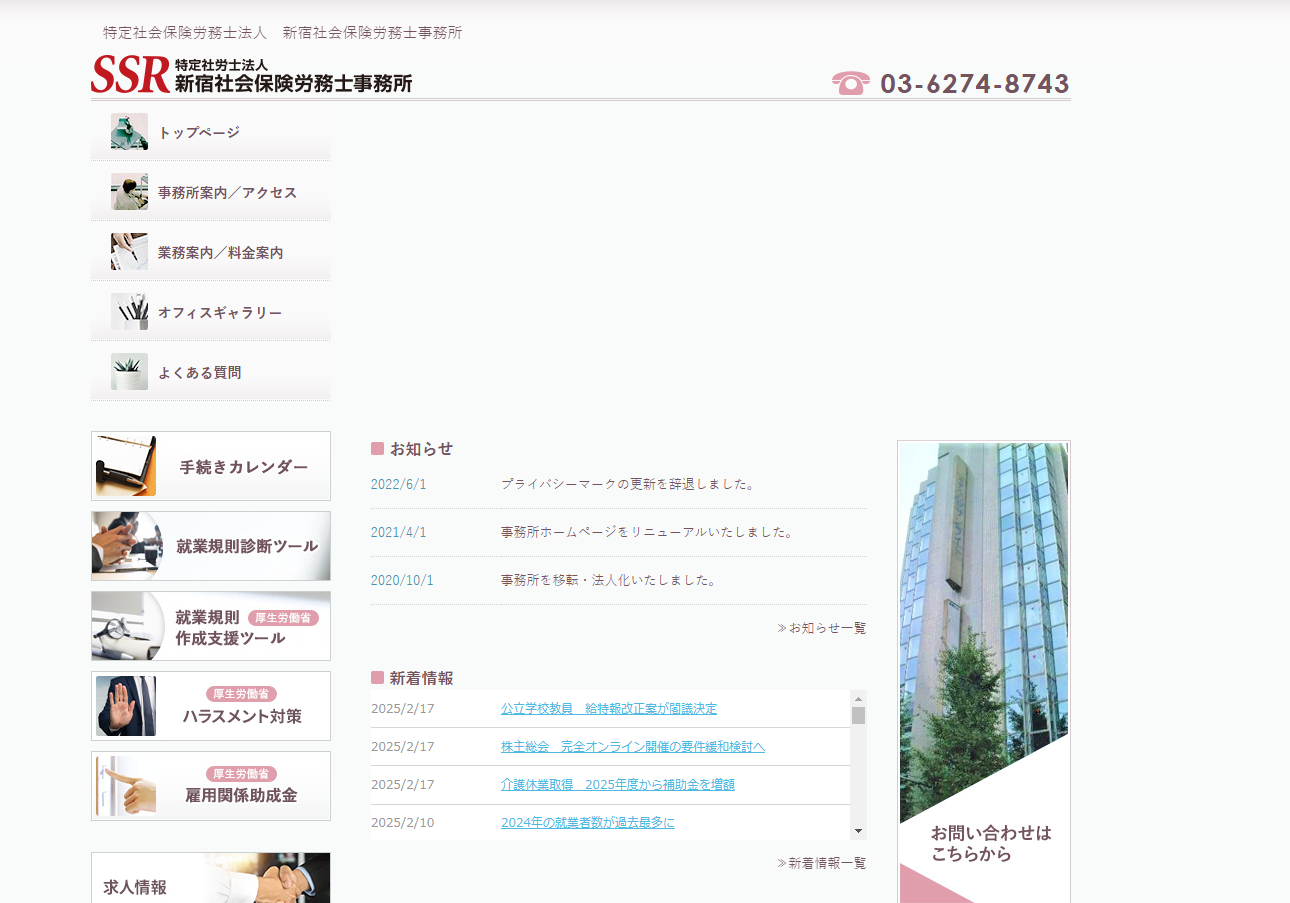The height and width of the screenshot is (903, 1290).
Task: Click the news list scroll-down arrow
Action: pos(858,832)
